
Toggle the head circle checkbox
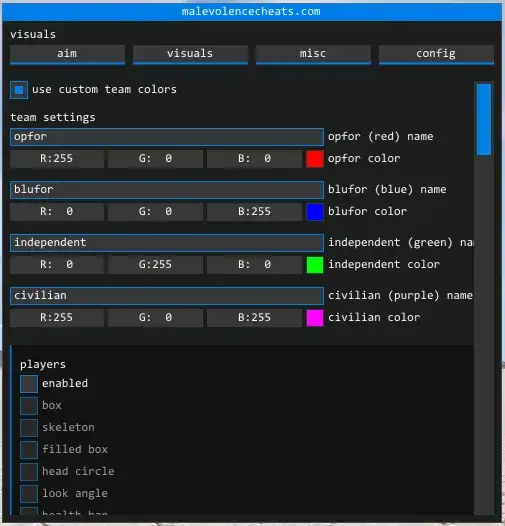(x=29, y=472)
